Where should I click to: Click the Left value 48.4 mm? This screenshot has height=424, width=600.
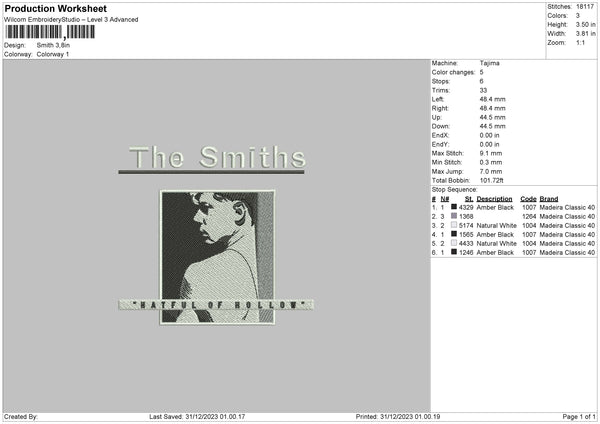point(492,99)
